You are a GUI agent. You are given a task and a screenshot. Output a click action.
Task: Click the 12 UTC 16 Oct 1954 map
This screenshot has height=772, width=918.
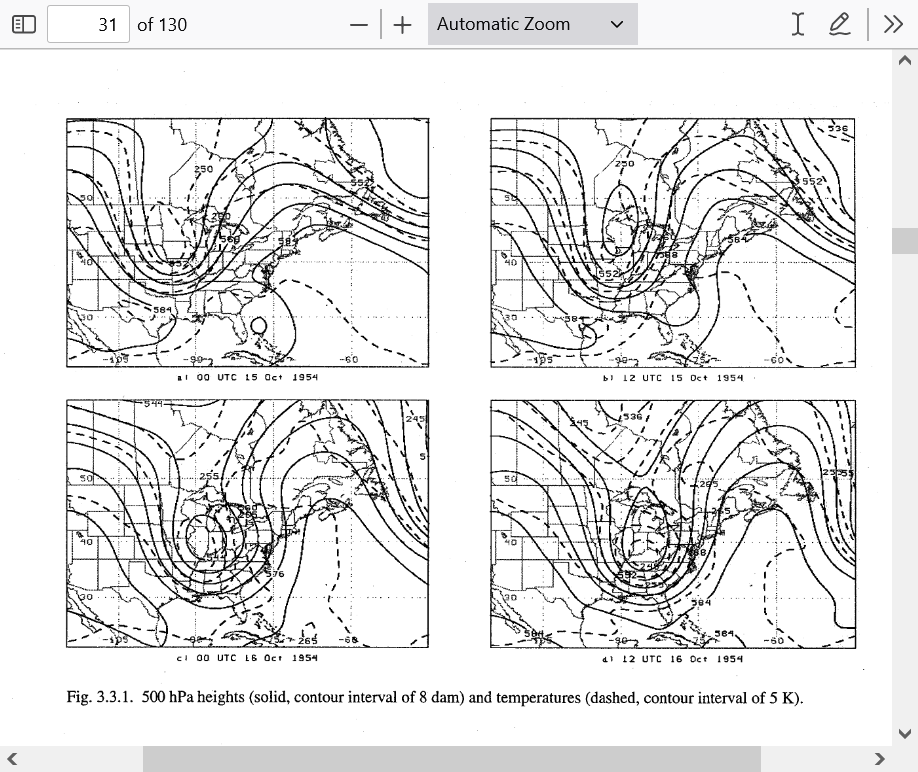tap(672, 523)
